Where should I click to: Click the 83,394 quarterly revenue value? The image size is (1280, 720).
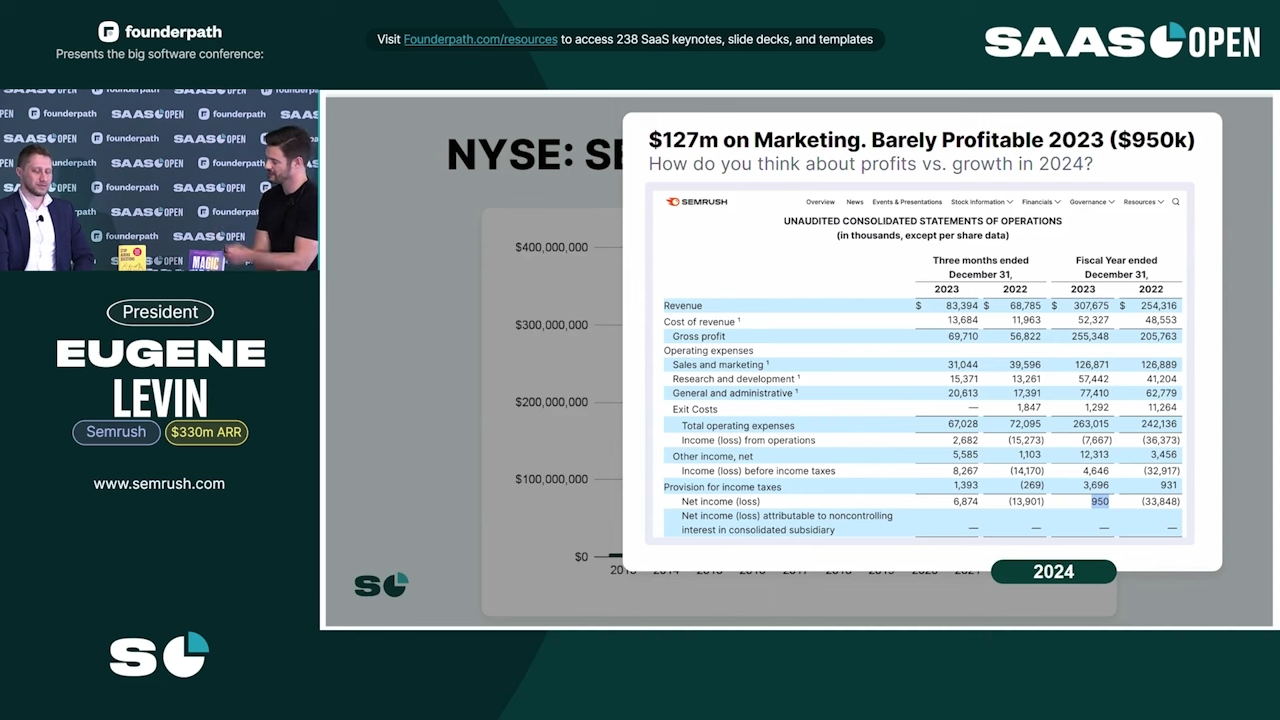pos(961,306)
